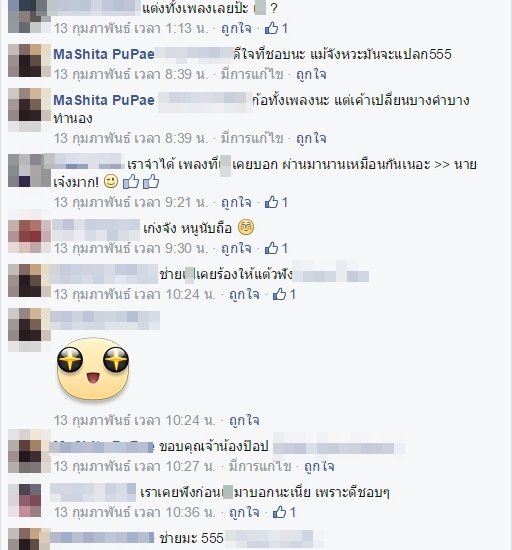Image resolution: width=512 pixels, height=550 pixels.
Task: Click ถูกใจ on the 1:13 comment
Action: coord(236,28)
